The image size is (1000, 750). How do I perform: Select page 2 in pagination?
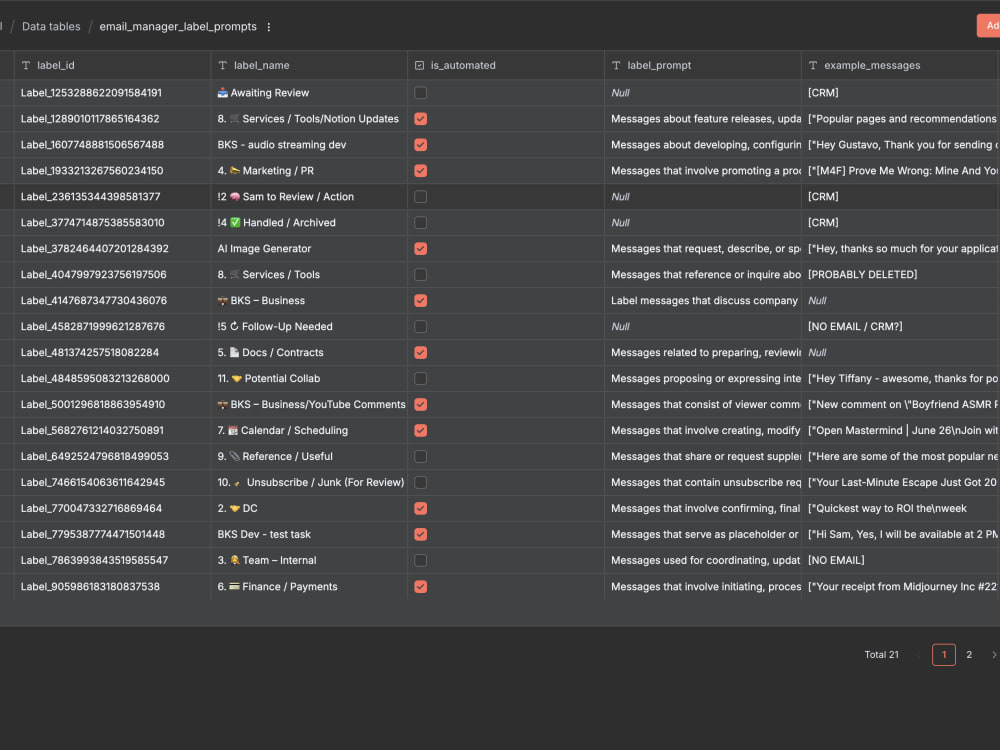(969, 654)
